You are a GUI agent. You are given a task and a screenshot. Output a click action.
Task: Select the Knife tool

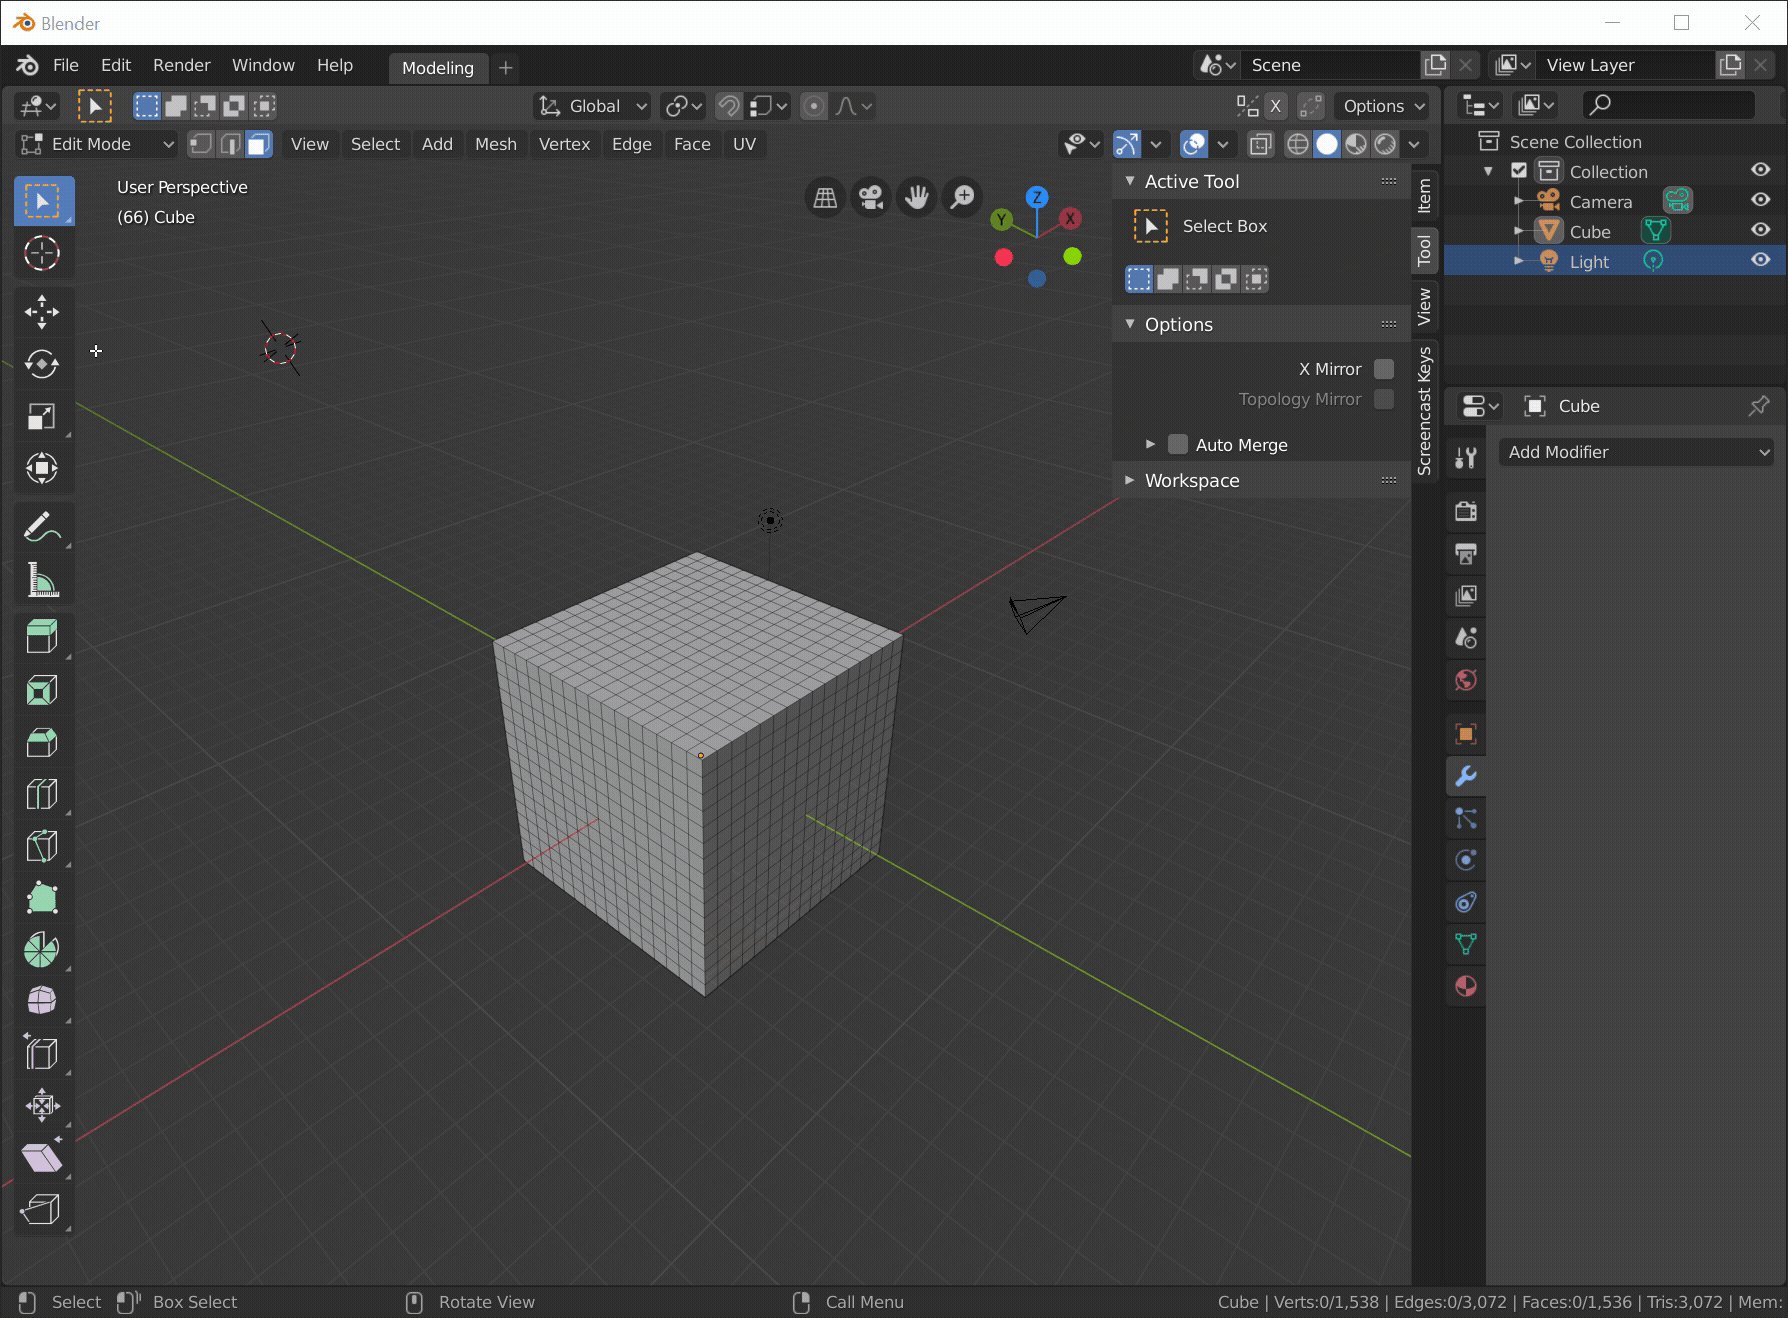click(x=43, y=846)
